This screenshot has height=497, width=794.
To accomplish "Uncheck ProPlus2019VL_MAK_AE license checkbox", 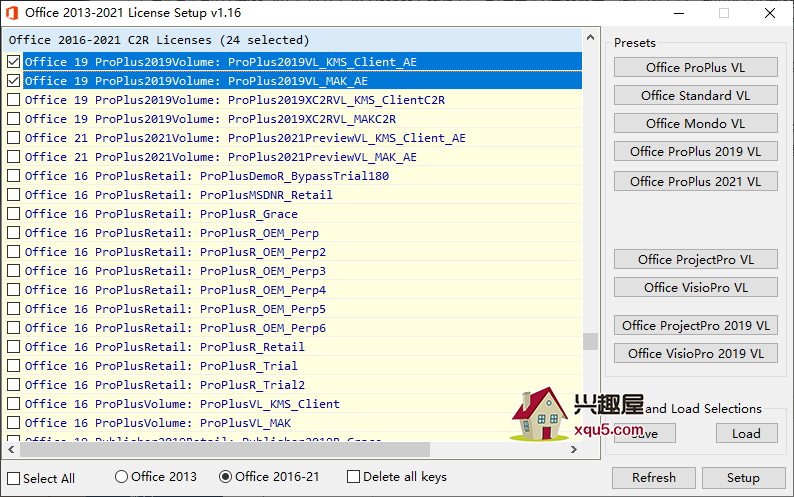I will 14,81.
